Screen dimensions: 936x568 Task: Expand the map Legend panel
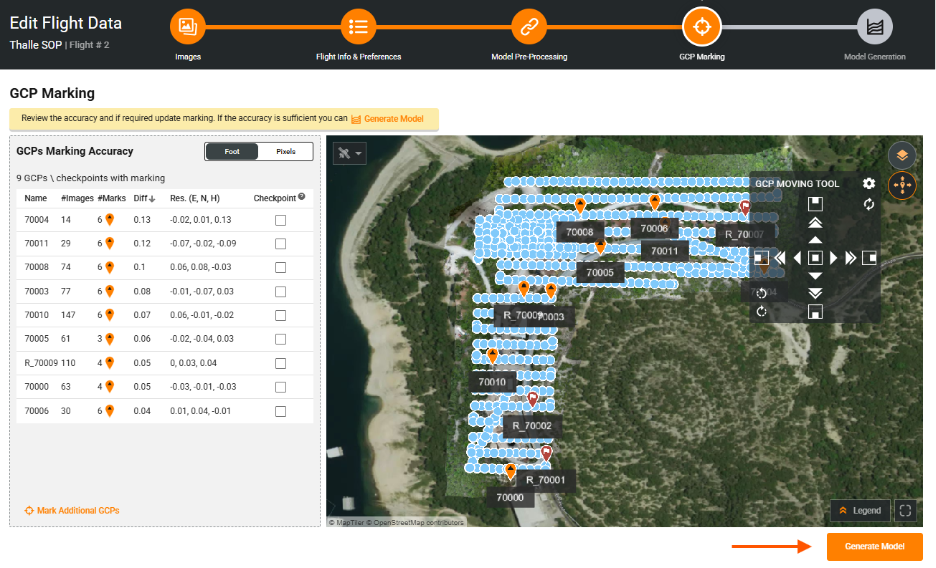pyautogui.click(x=860, y=510)
